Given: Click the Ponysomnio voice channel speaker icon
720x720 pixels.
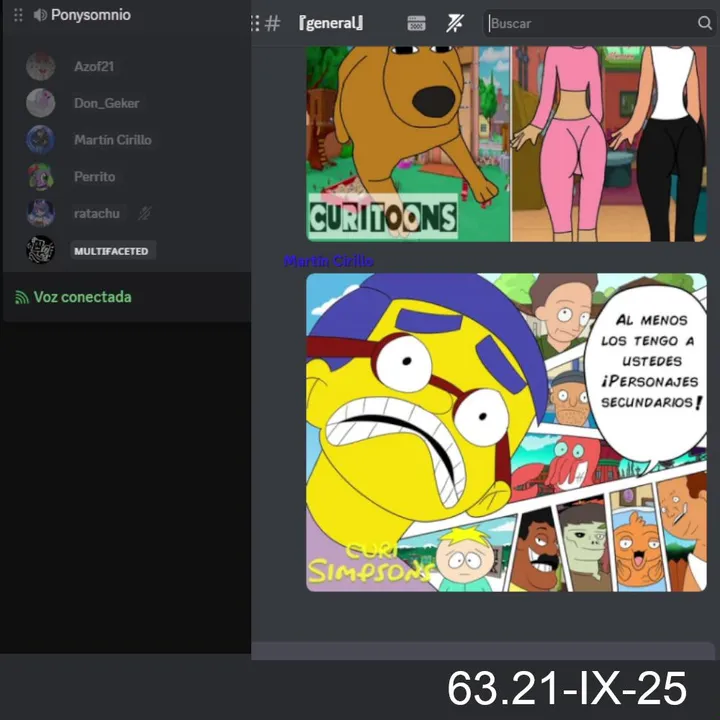Looking at the screenshot, I should (40, 15).
